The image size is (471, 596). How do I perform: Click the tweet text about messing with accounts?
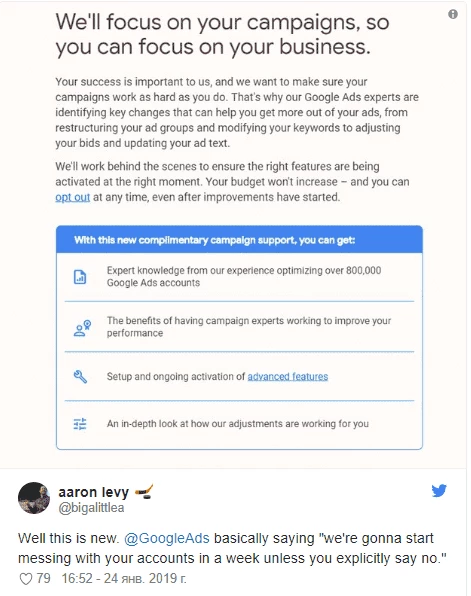[x=232, y=548]
